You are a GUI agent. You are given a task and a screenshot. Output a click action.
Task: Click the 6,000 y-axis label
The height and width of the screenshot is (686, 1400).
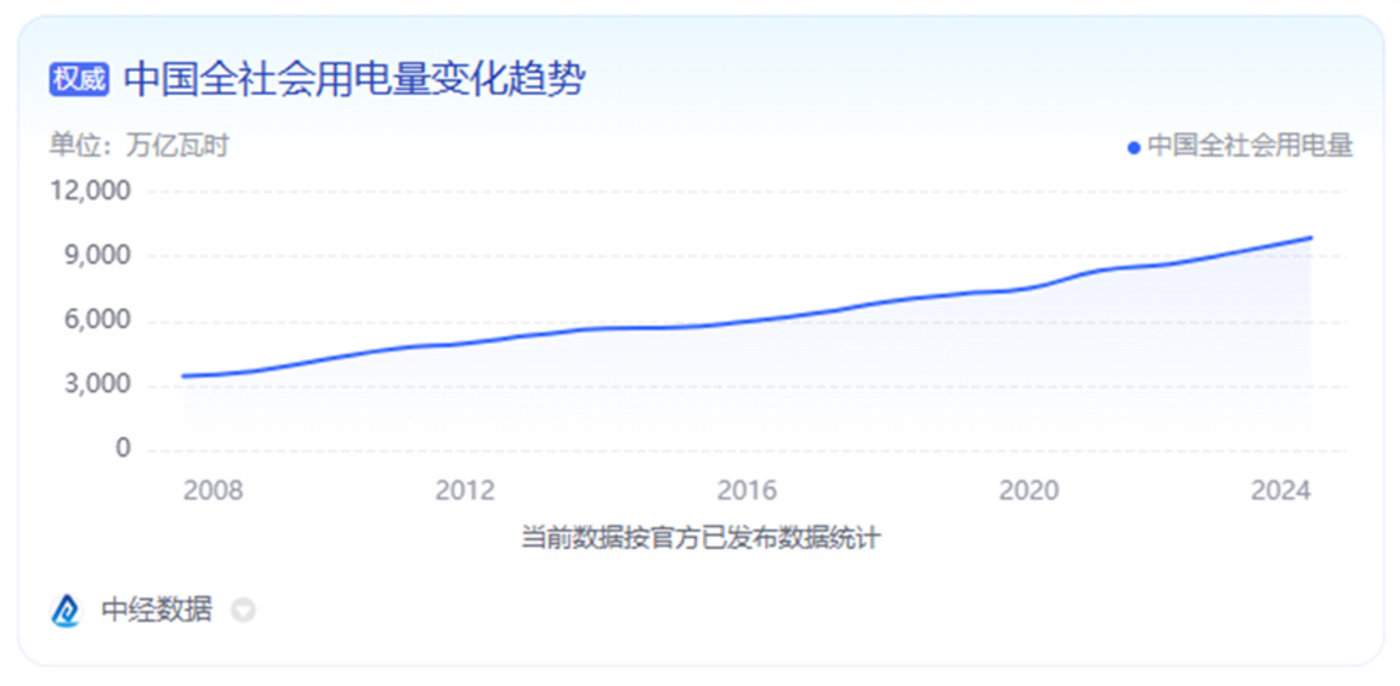[97, 320]
